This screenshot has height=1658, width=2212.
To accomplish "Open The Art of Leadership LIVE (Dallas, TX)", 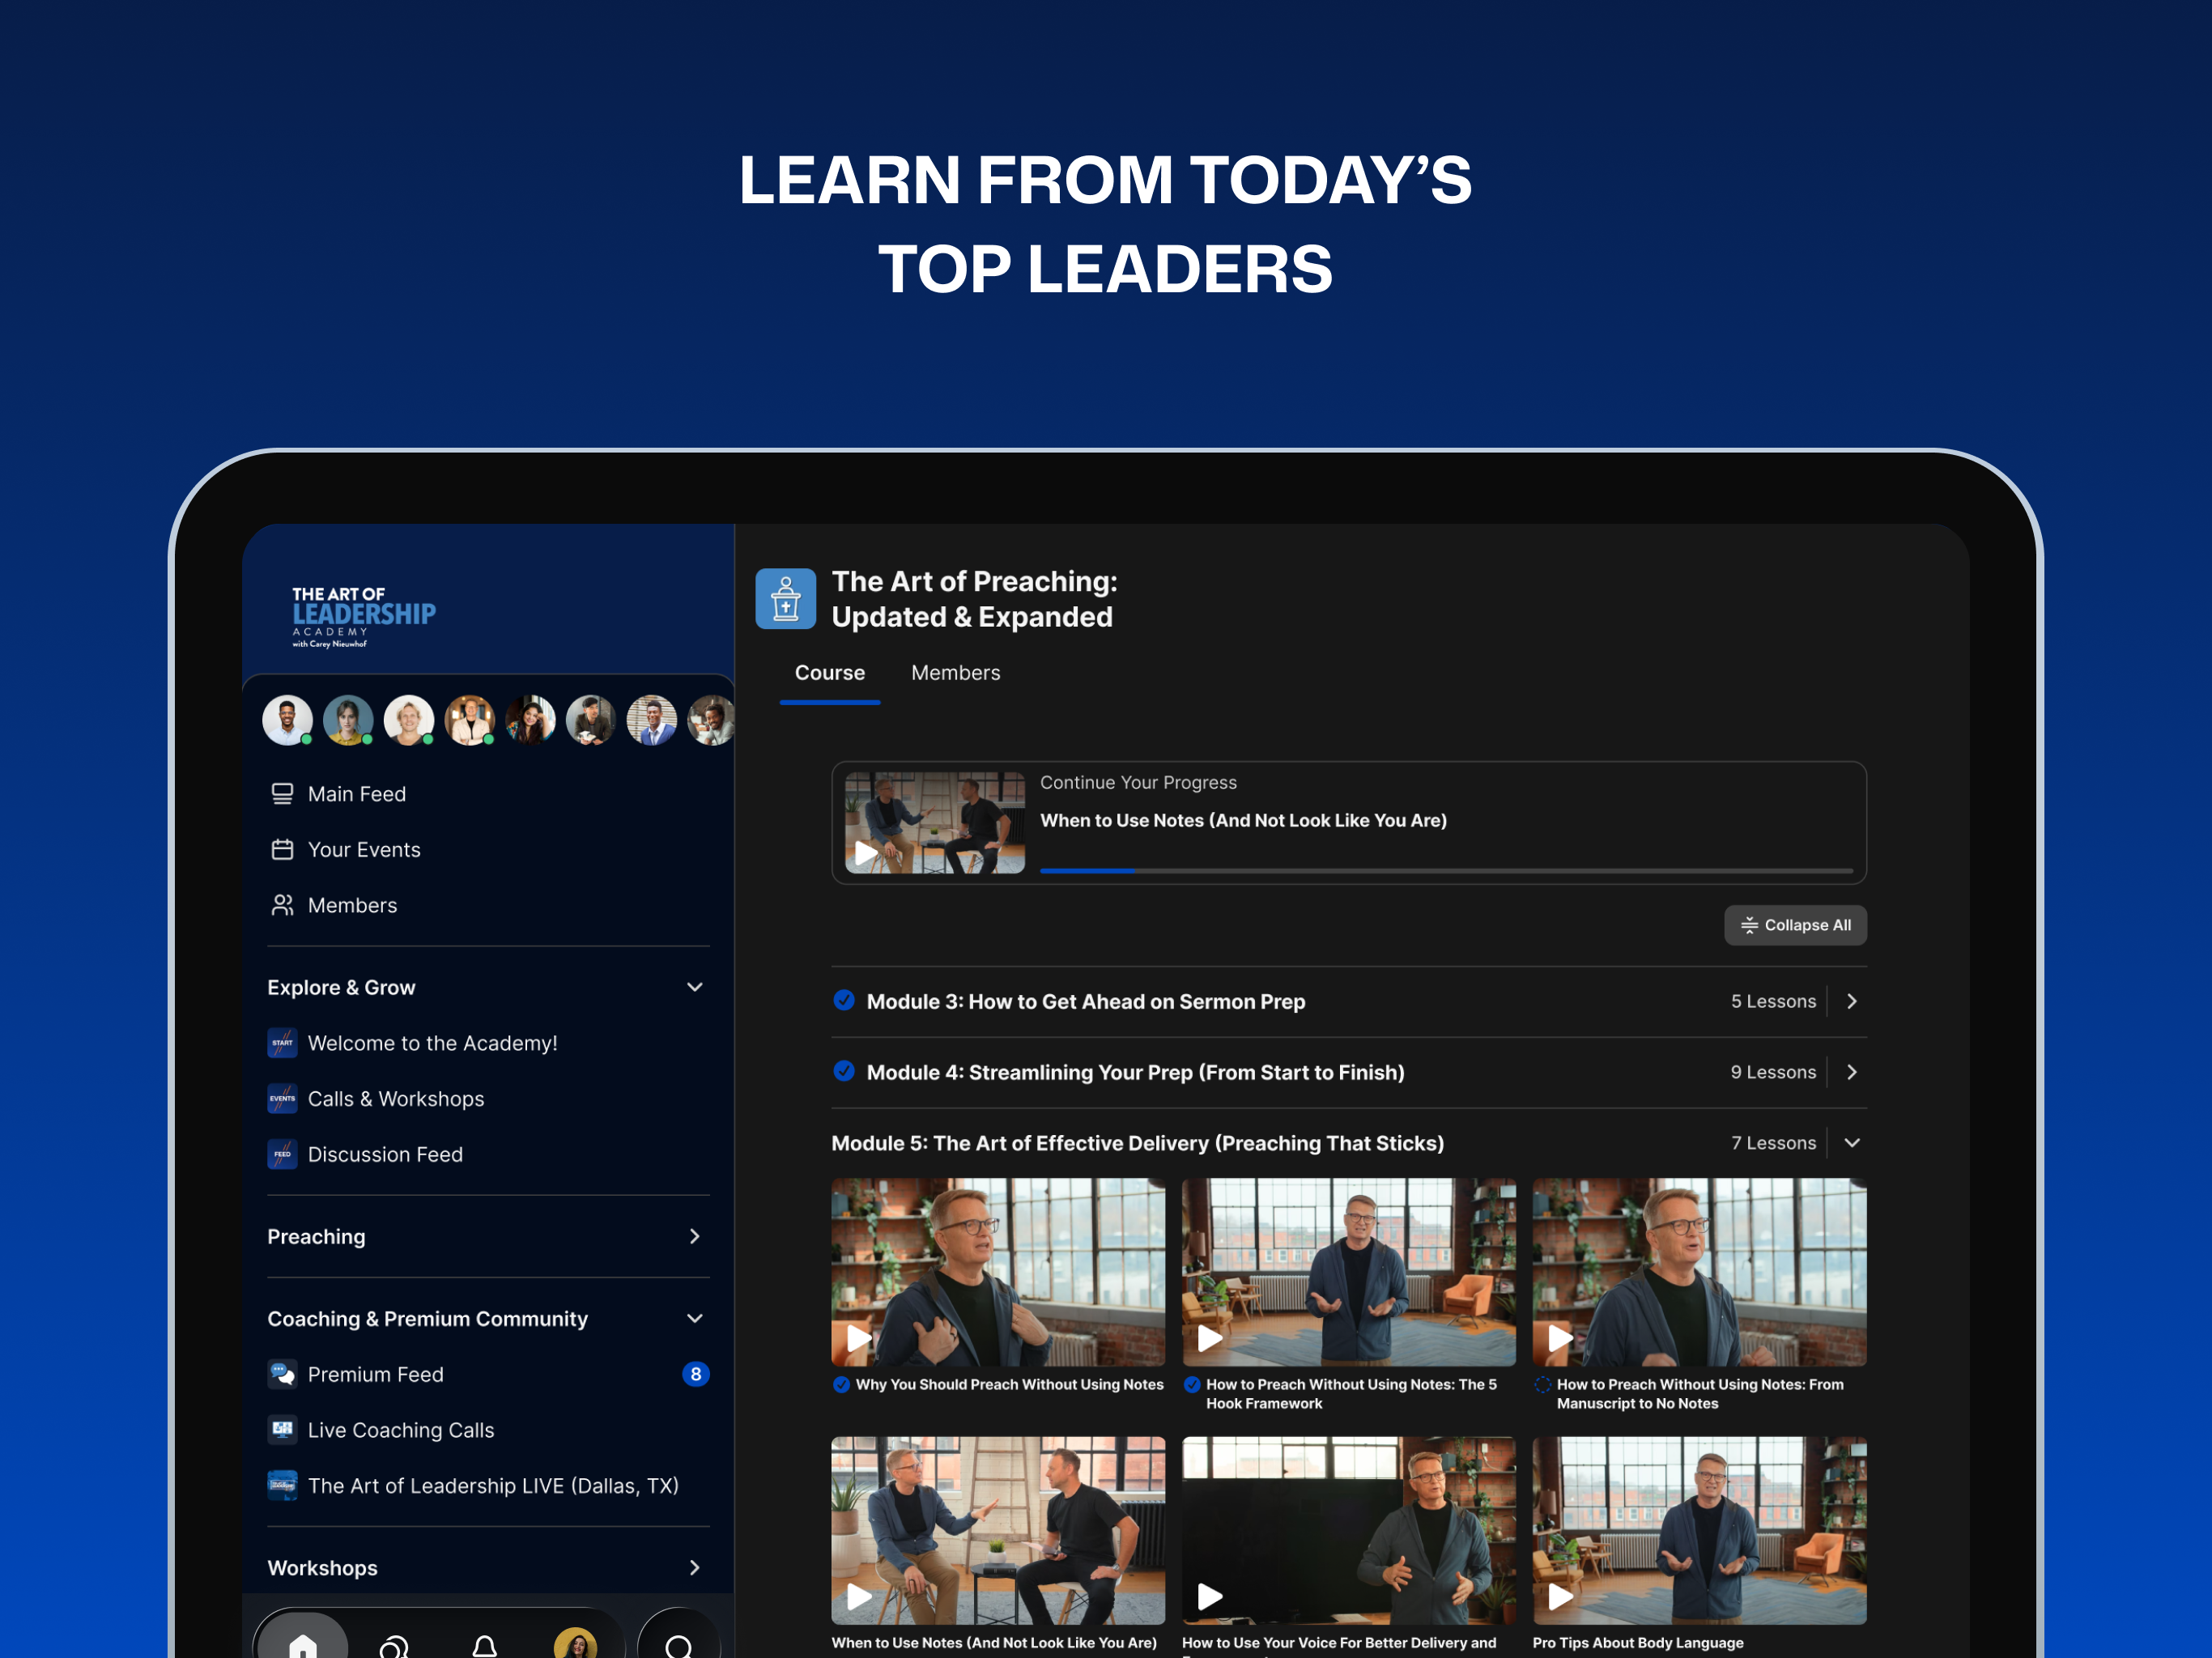I will [493, 1486].
